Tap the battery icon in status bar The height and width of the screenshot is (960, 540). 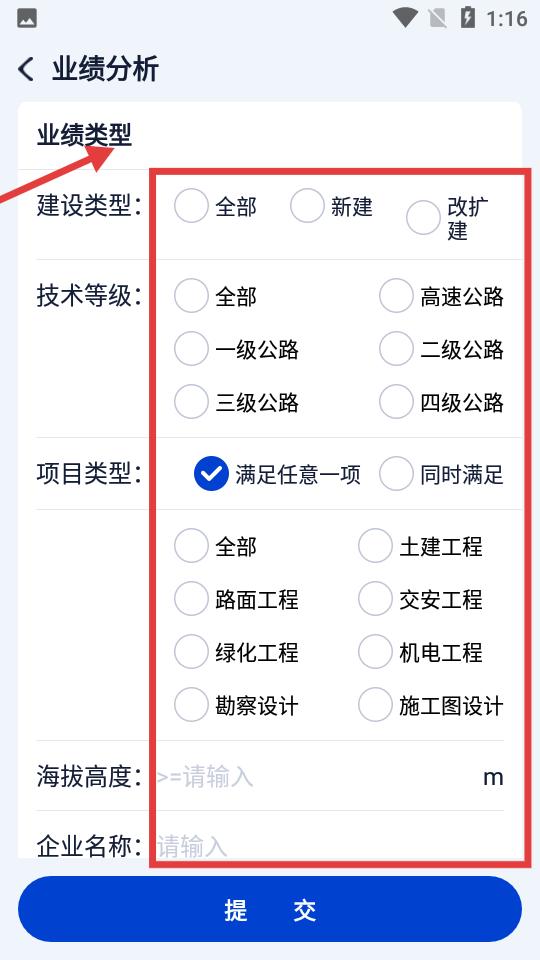468,18
